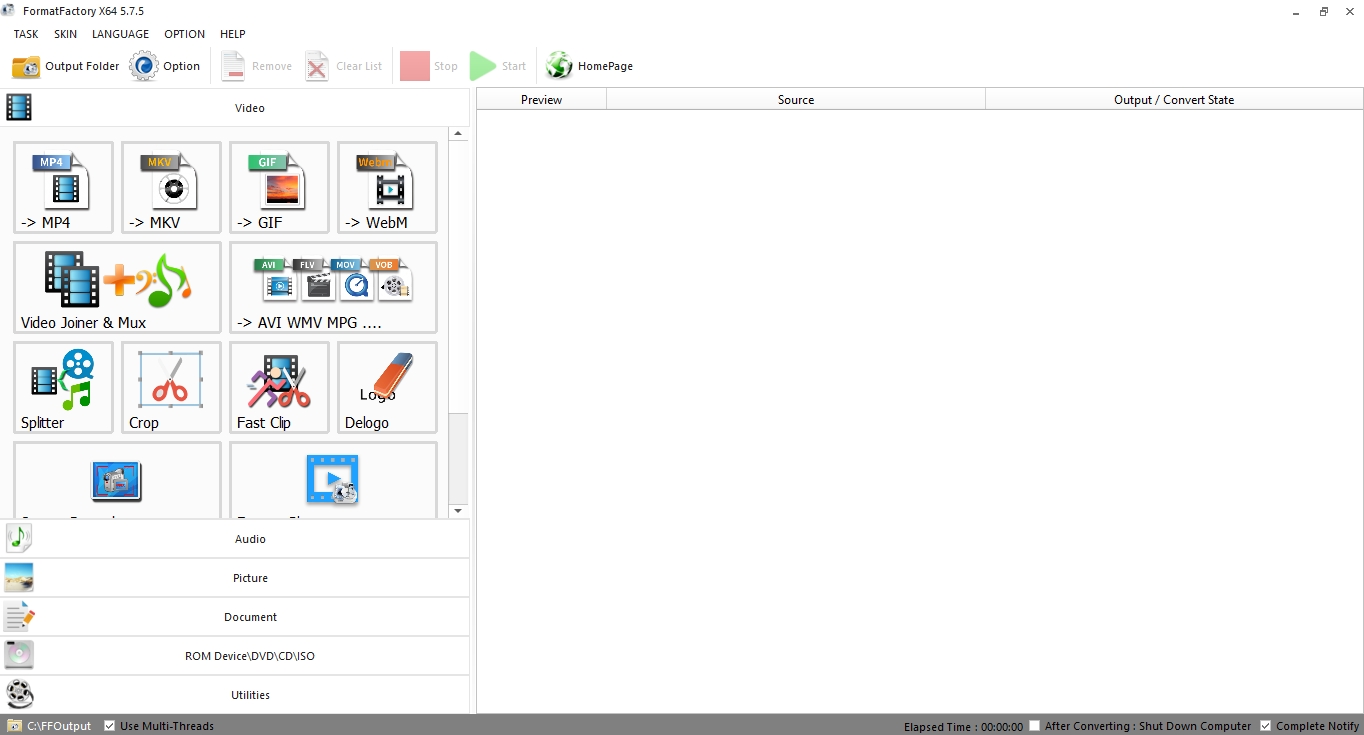This screenshot has height=735, width=1364.
Task: Click the Audio music note icon
Action: [x=19, y=538]
